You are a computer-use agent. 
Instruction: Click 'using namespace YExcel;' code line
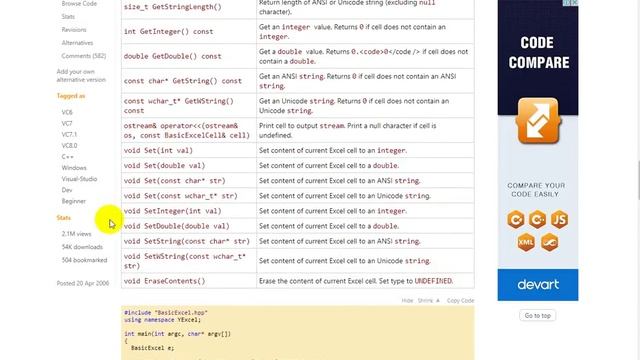click(162, 320)
